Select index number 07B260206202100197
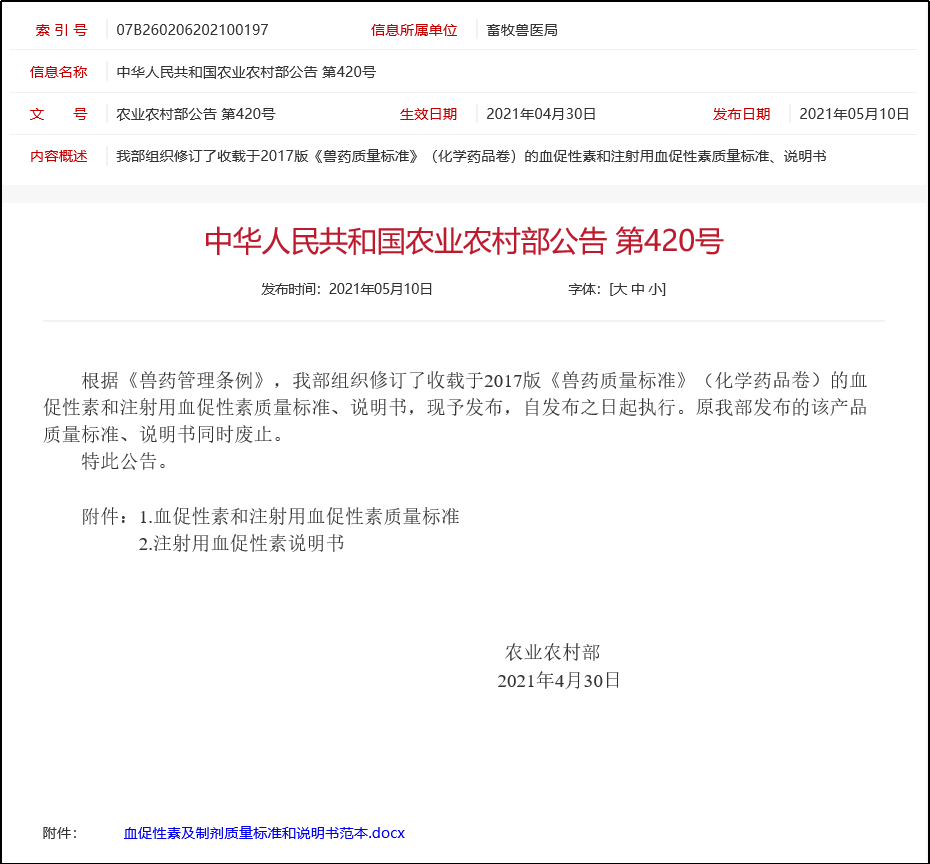 coord(192,30)
